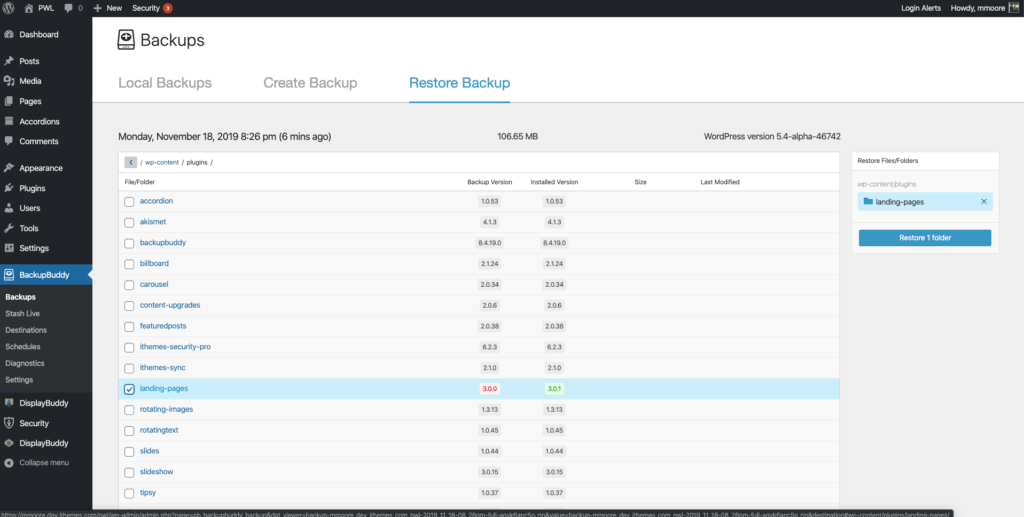Open Stash Live submenu item
The width and height of the screenshot is (1024, 517).
point(22,313)
